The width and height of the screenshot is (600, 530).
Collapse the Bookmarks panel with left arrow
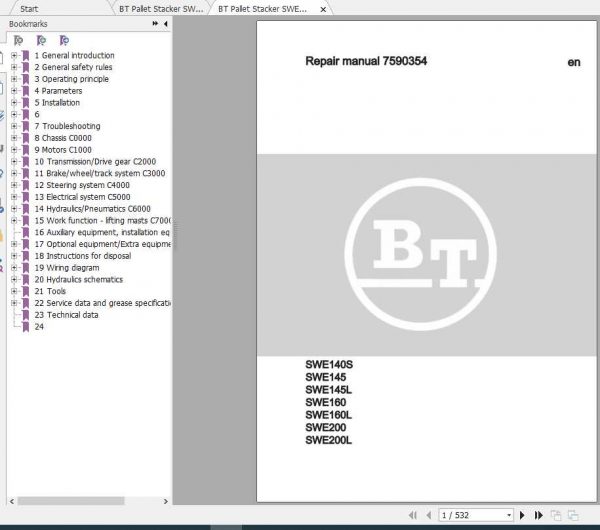pos(166,24)
